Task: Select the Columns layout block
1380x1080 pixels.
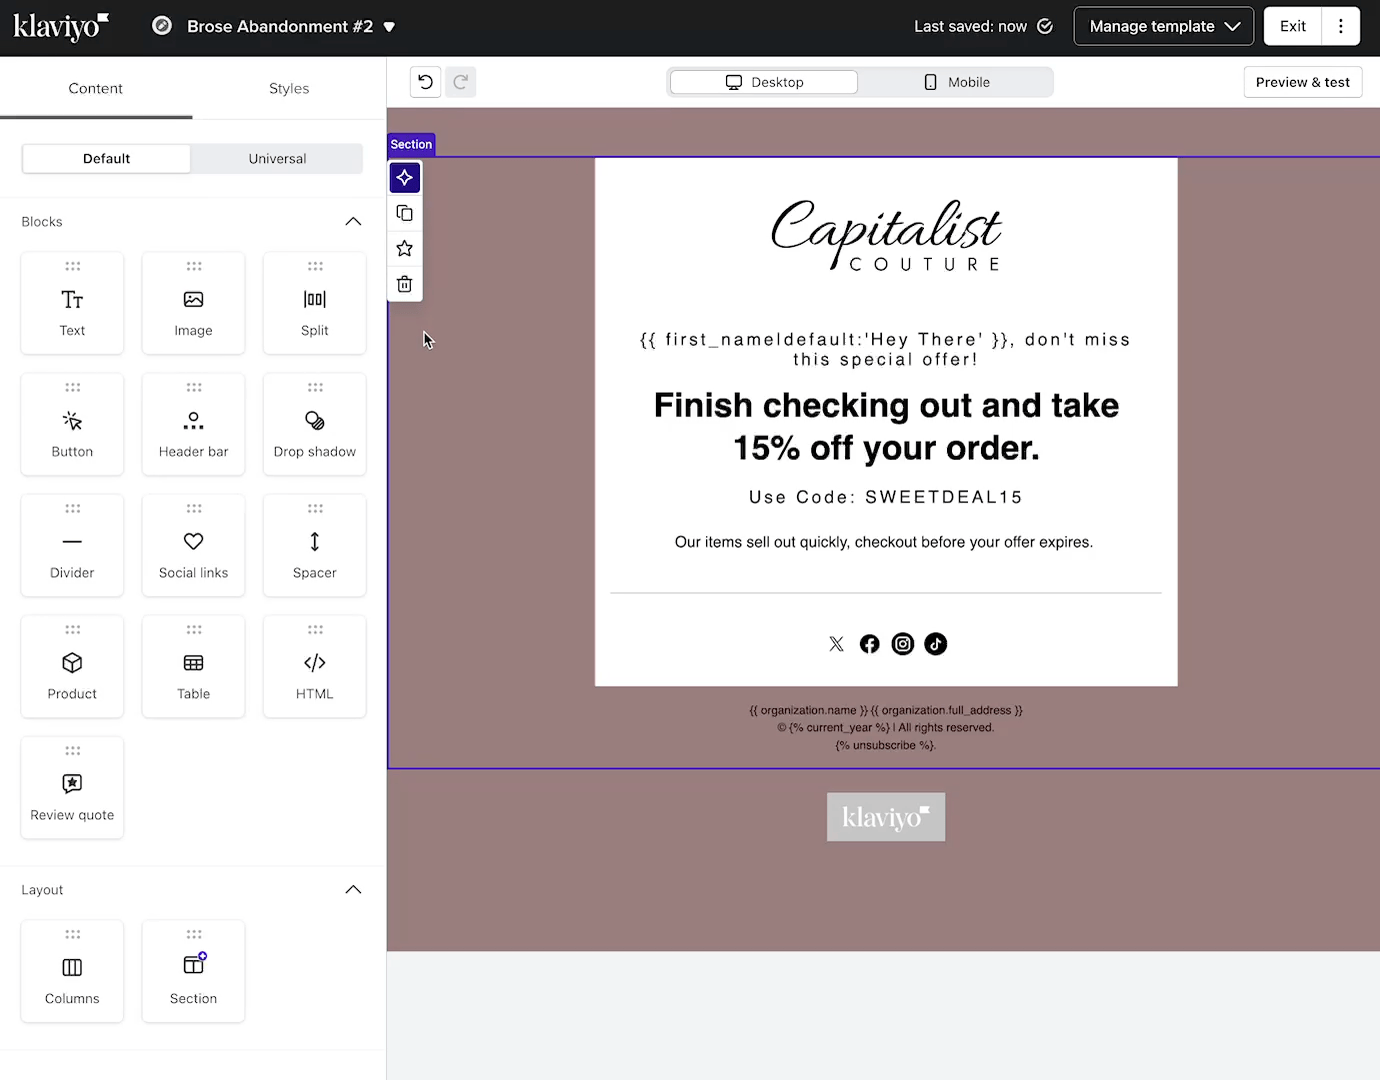Action: tap(72, 971)
